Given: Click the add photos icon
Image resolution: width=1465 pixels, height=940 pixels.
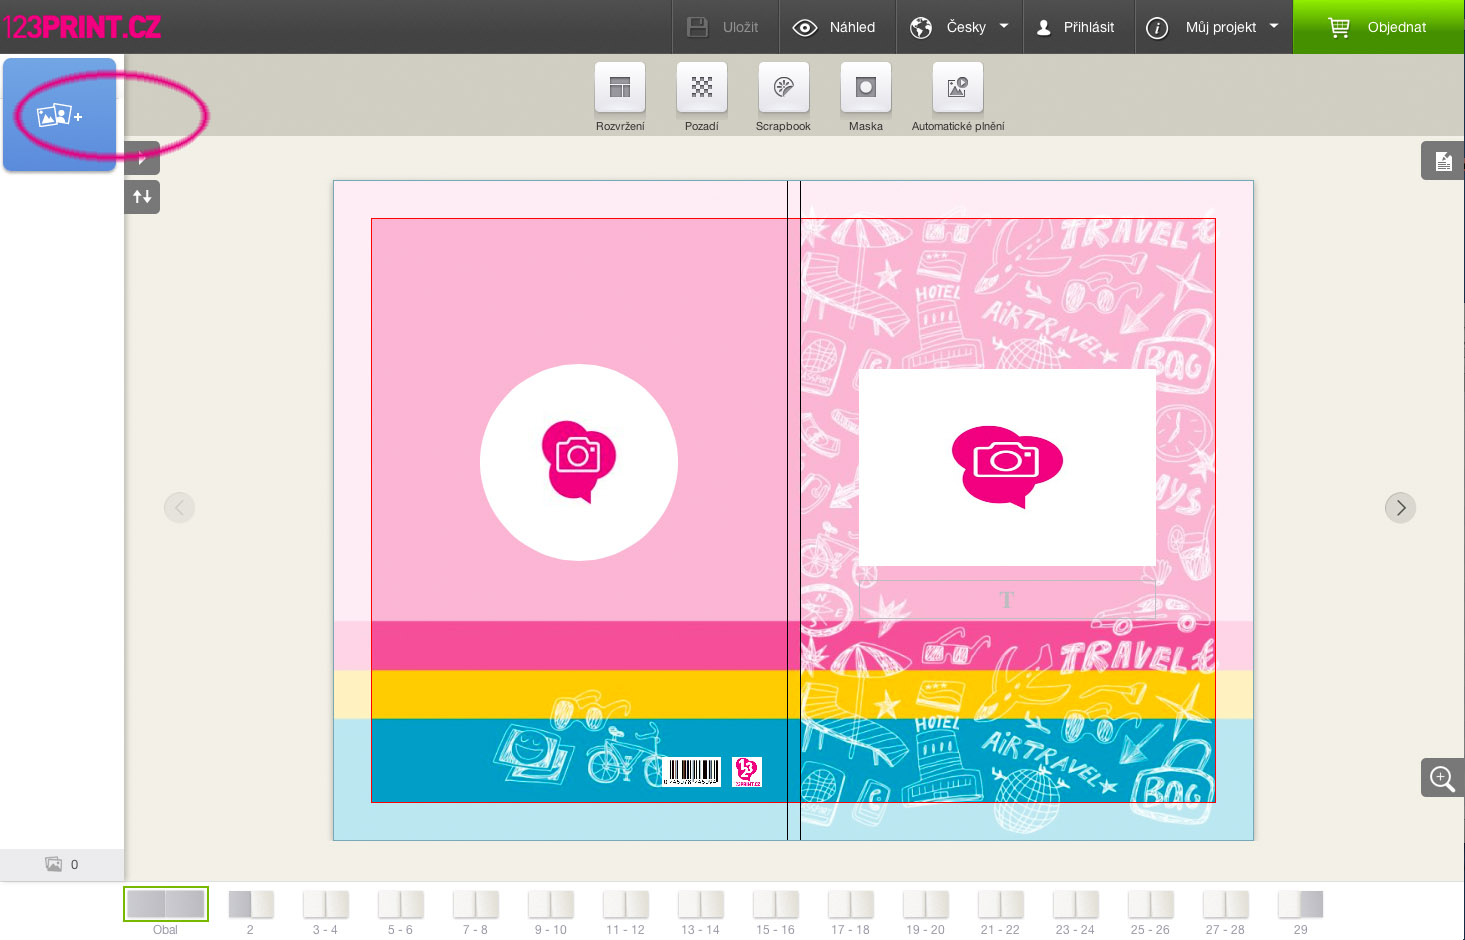Looking at the screenshot, I should [x=59, y=116].
